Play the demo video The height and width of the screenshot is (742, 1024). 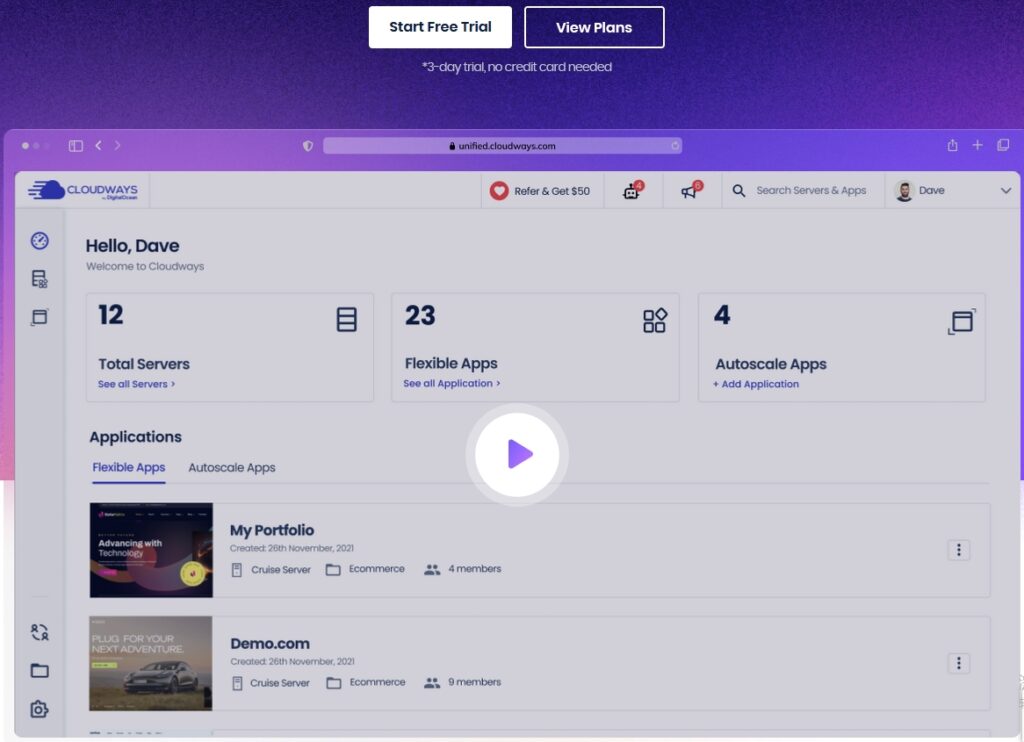517,455
